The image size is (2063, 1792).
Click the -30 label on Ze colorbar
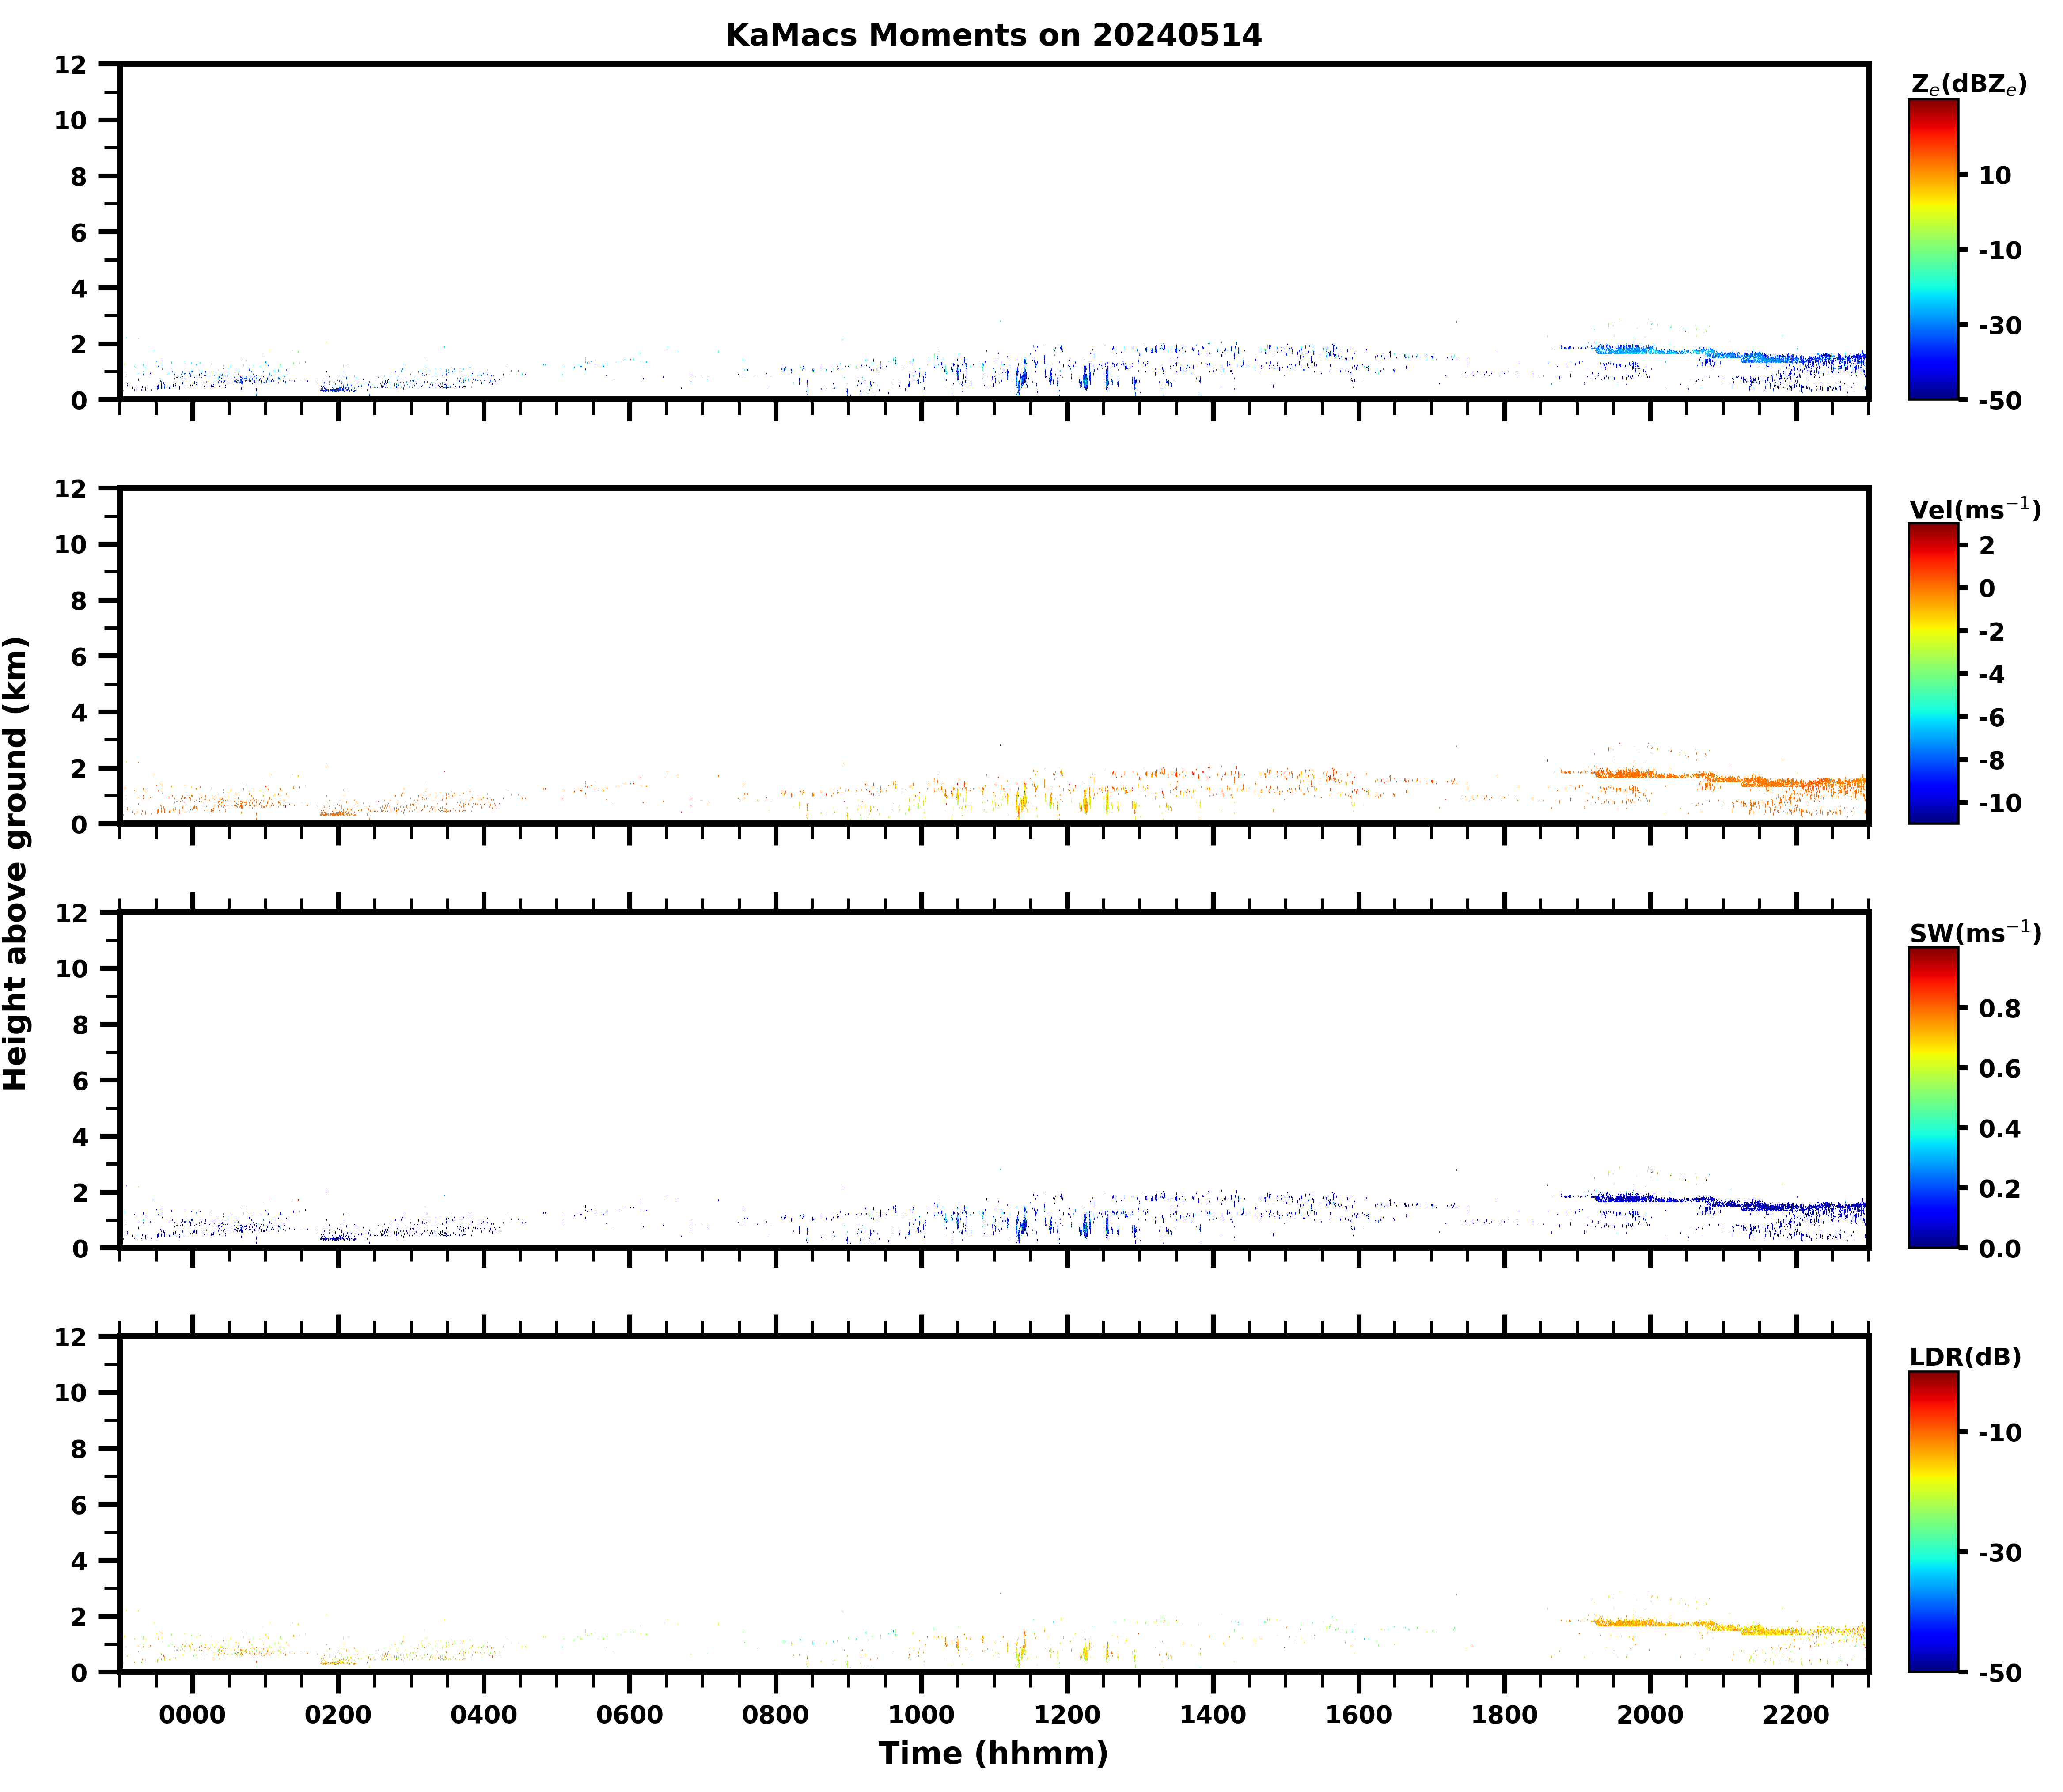1999,326
